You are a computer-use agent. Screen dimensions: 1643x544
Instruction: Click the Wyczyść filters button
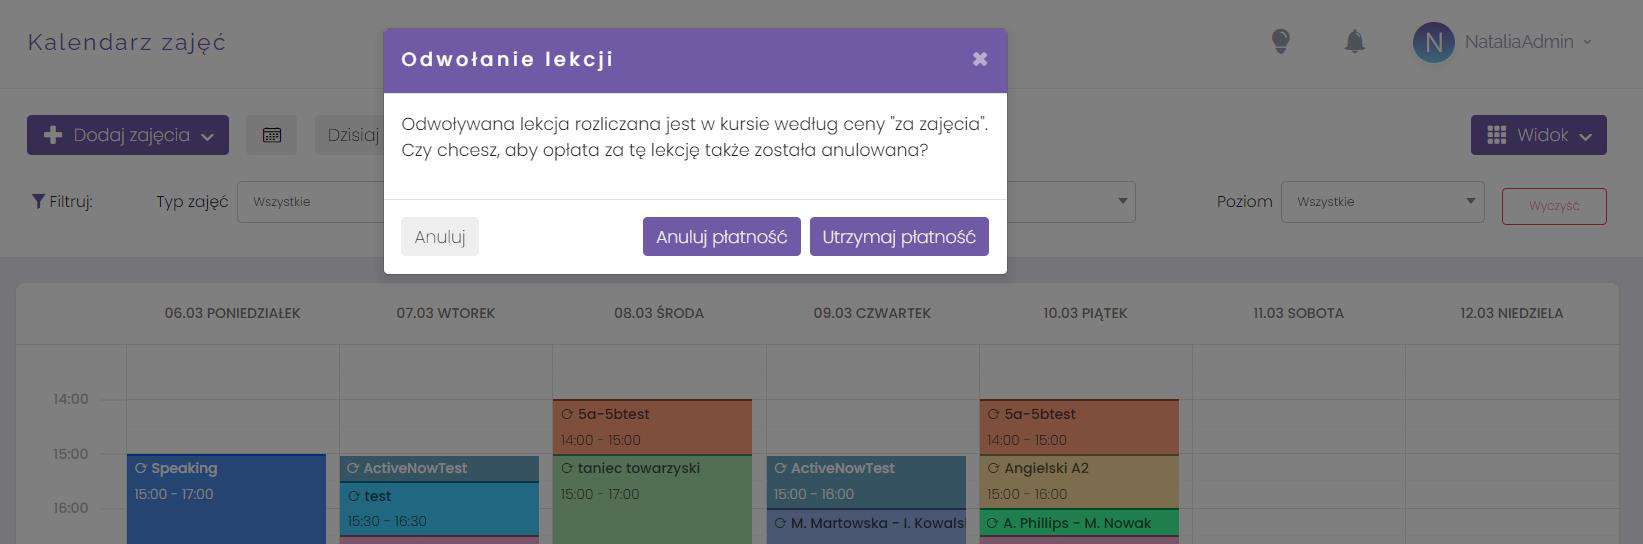click(1553, 206)
